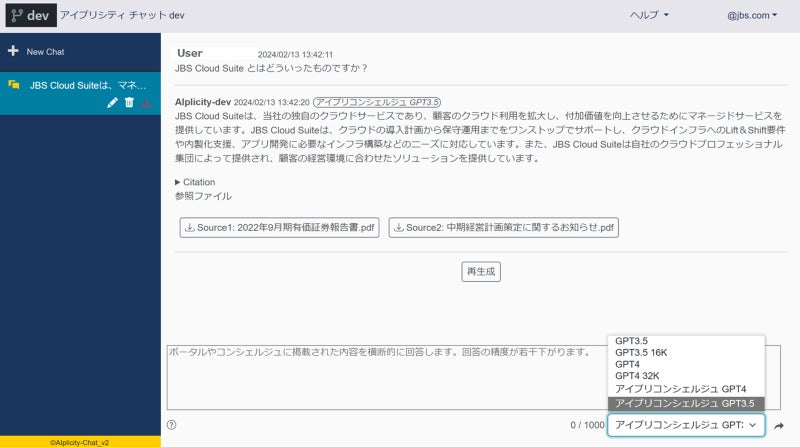
Task: Click the 再生成 regenerate button
Action: click(481, 271)
